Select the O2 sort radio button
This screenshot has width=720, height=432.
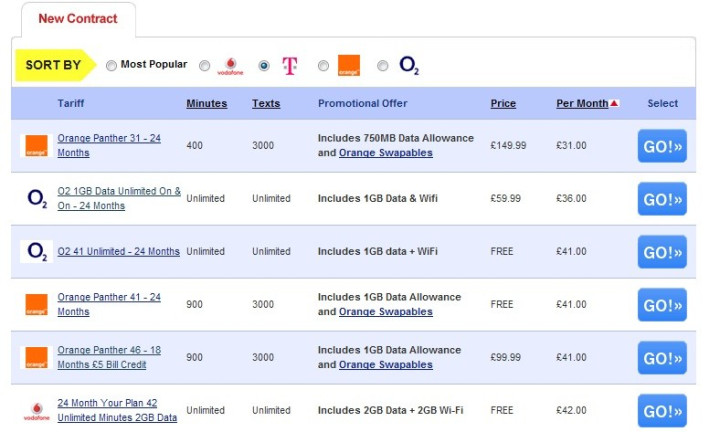[x=382, y=66]
